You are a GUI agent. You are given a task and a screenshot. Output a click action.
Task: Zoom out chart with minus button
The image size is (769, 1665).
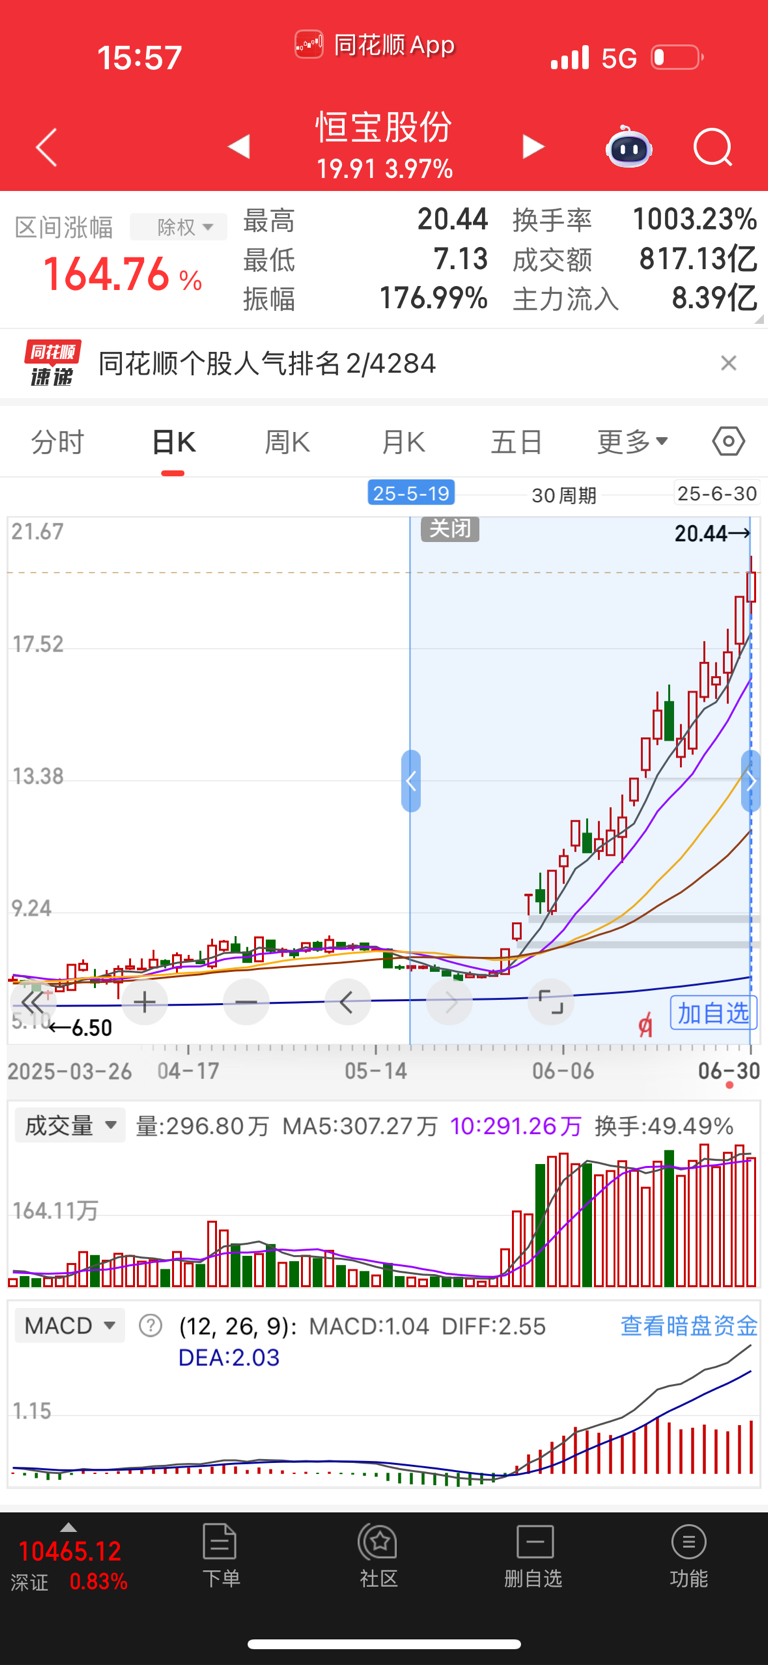coord(246,1002)
